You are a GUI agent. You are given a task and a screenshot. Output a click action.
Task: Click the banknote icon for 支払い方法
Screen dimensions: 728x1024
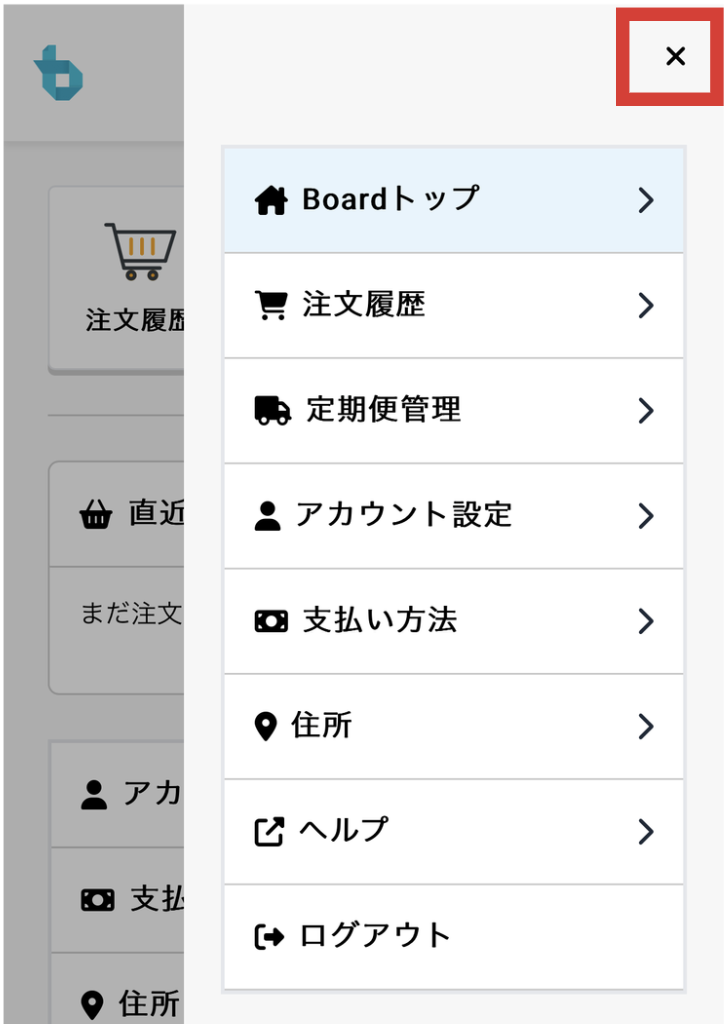(271, 621)
